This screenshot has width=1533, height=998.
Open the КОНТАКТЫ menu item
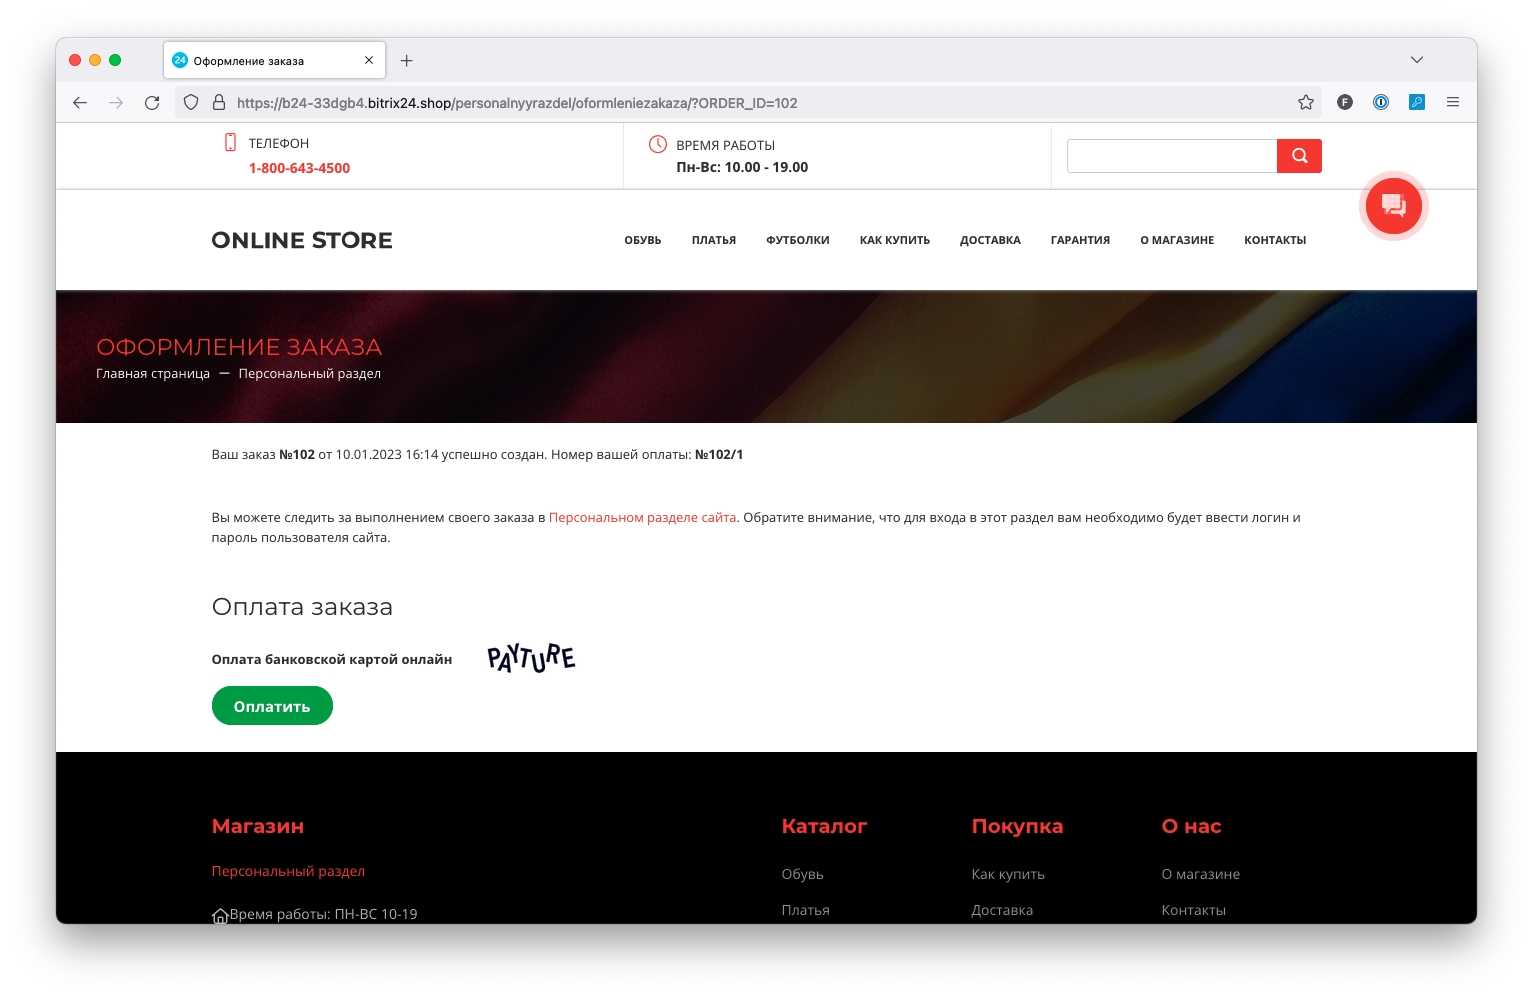(1275, 240)
